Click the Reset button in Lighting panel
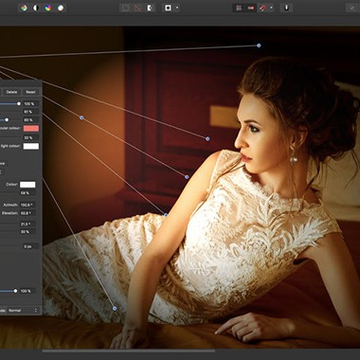Image resolution: width=360 pixels, height=360 pixels. pos(31,92)
